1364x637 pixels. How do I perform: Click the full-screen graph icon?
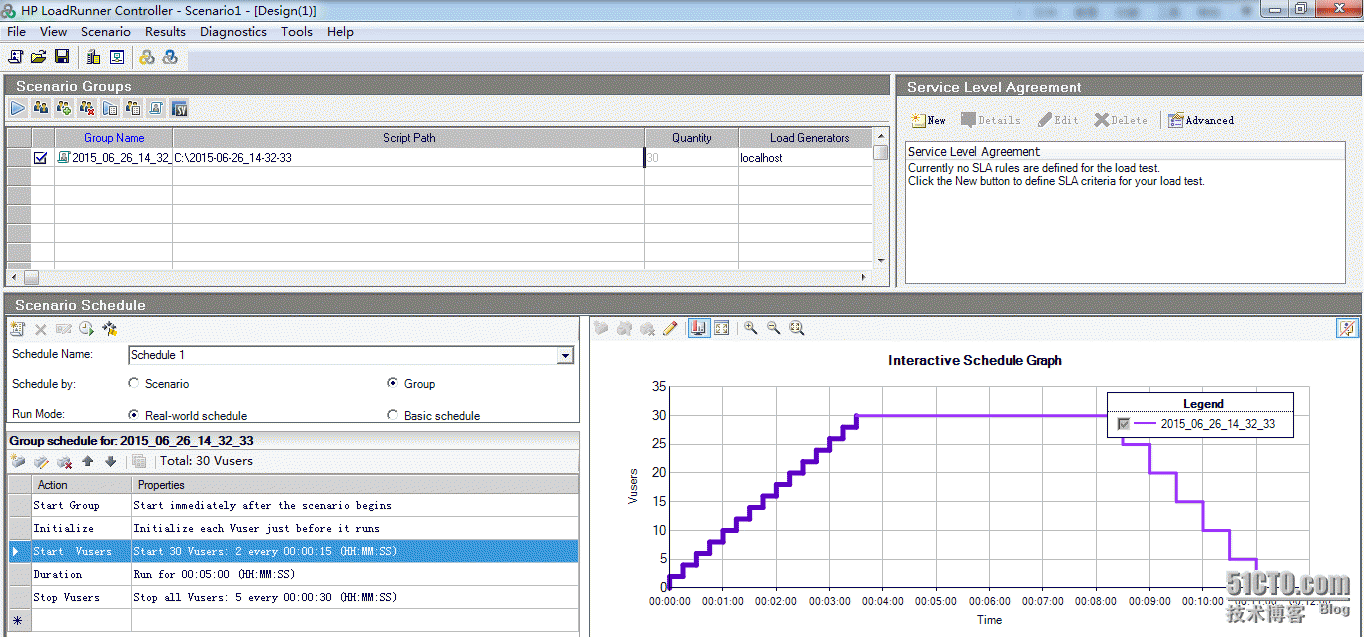(721, 328)
